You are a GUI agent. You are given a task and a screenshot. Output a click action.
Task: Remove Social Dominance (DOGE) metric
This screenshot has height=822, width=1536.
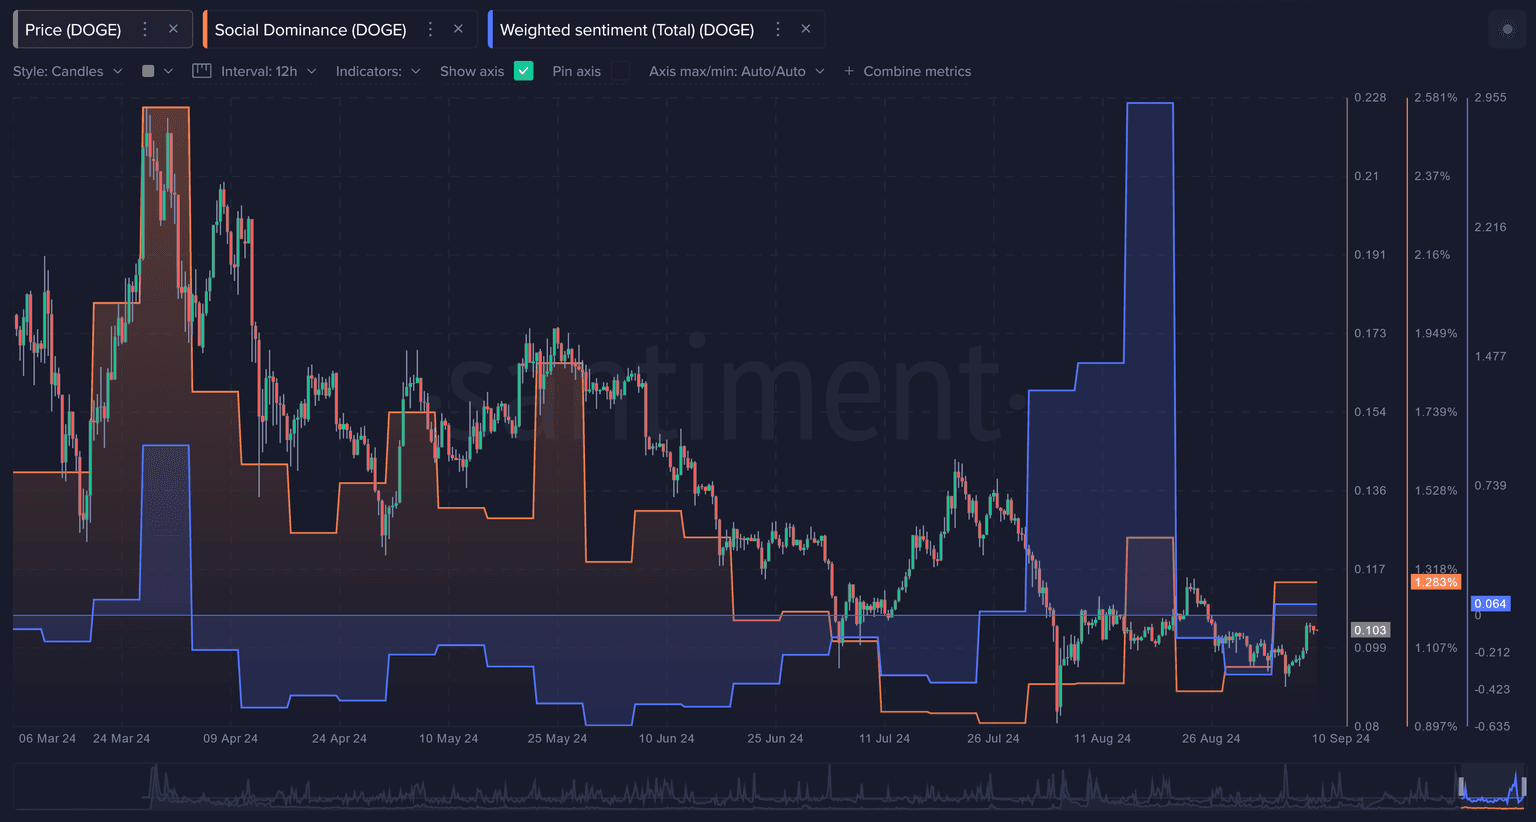click(458, 30)
